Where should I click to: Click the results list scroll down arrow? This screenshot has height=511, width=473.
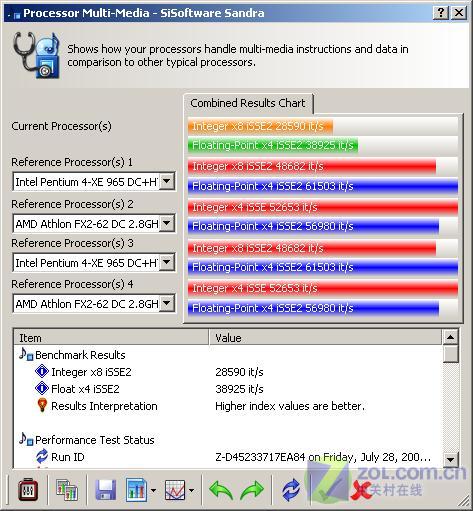450,460
